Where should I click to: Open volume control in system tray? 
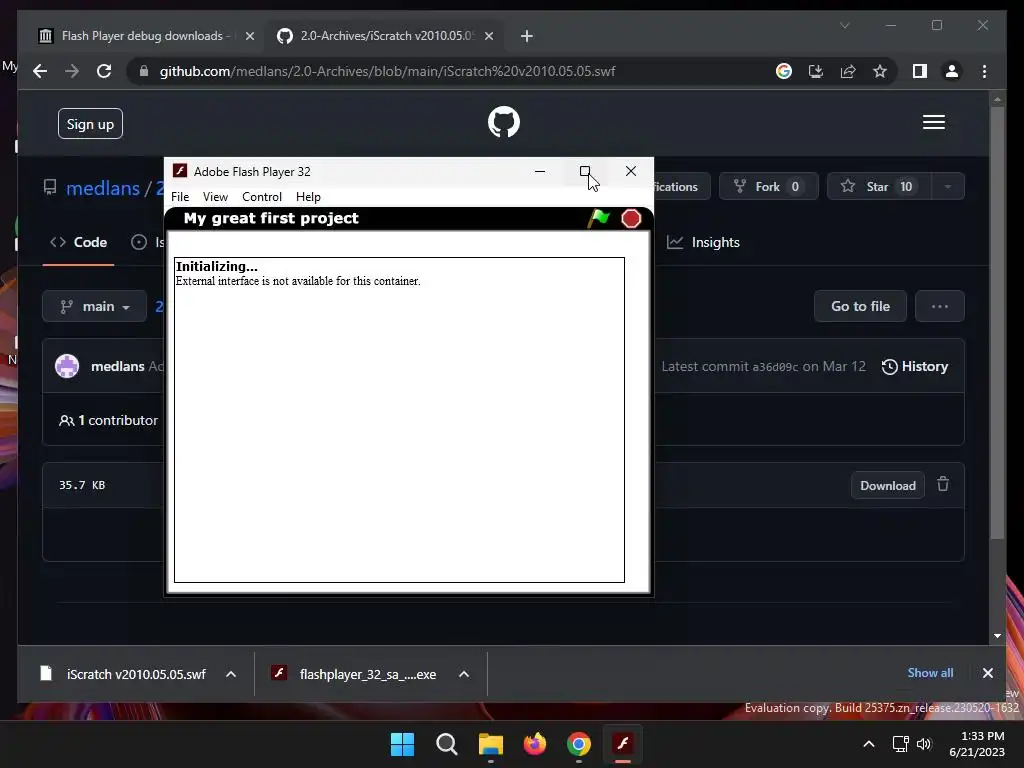(924, 744)
